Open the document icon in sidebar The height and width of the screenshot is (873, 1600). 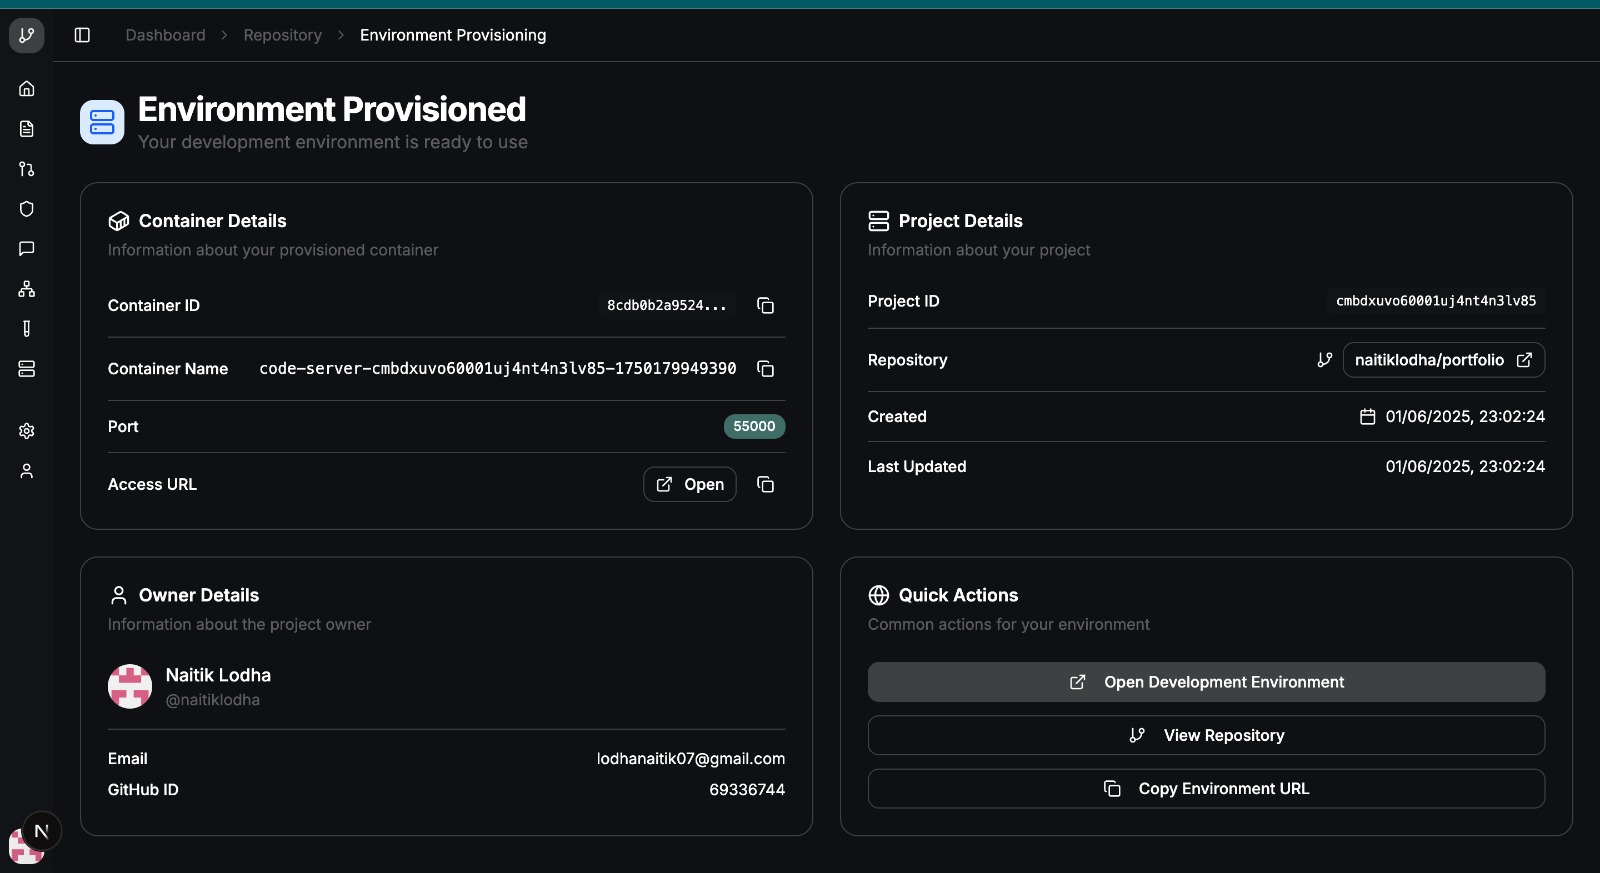tap(27, 129)
